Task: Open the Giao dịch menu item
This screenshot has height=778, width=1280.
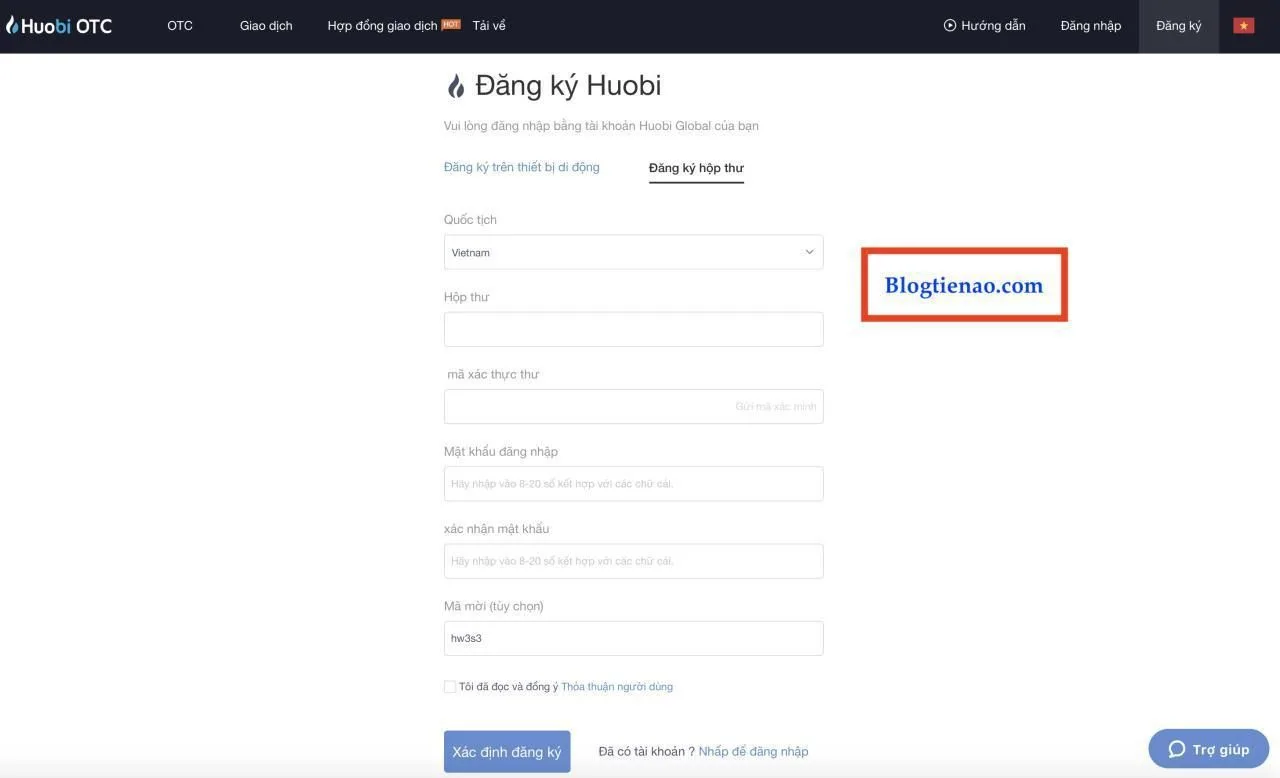Action: tap(265, 25)
